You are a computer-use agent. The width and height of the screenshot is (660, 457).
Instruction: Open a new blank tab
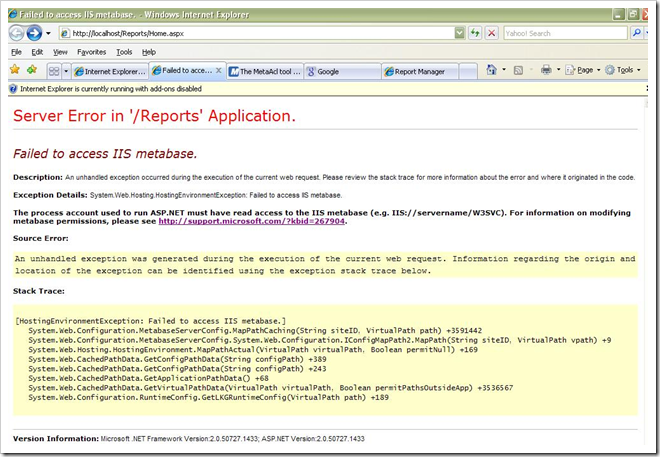468,72
